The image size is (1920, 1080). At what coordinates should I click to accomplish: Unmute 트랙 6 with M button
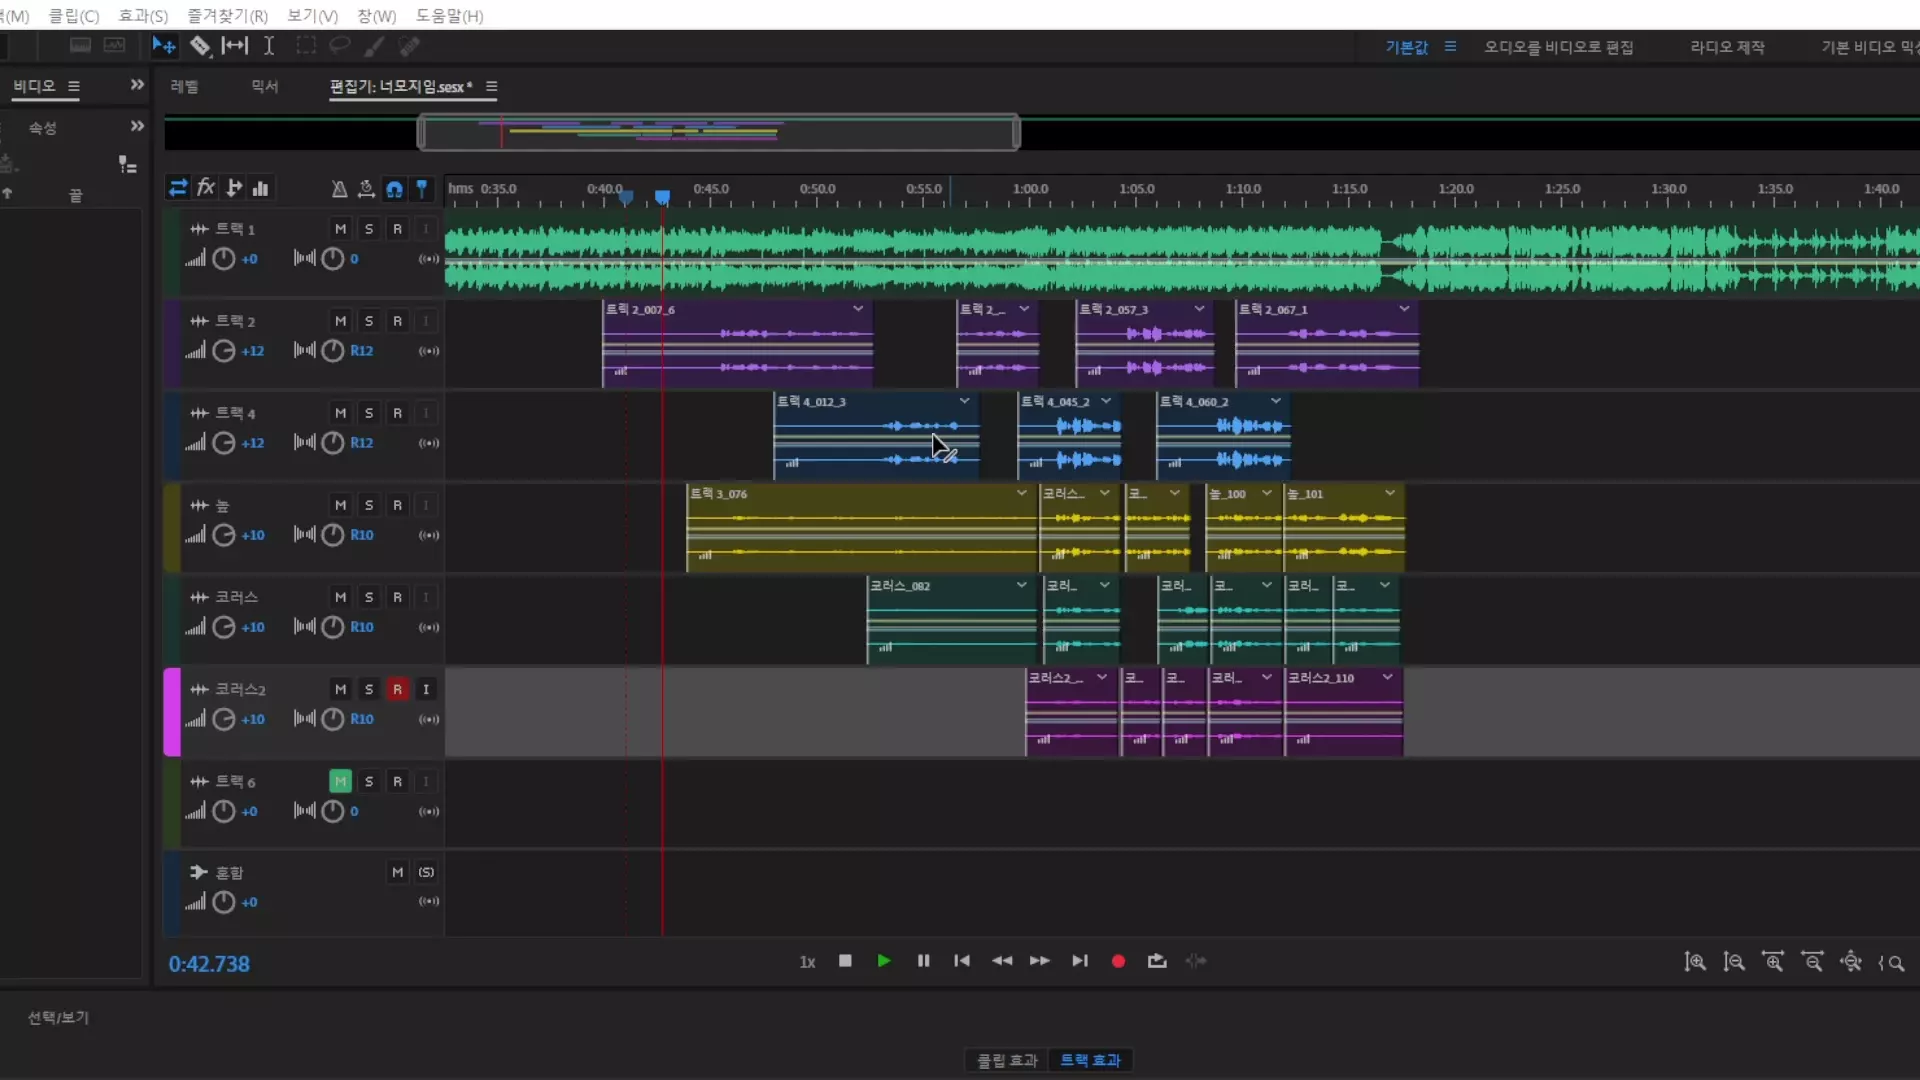click(340, 781)
